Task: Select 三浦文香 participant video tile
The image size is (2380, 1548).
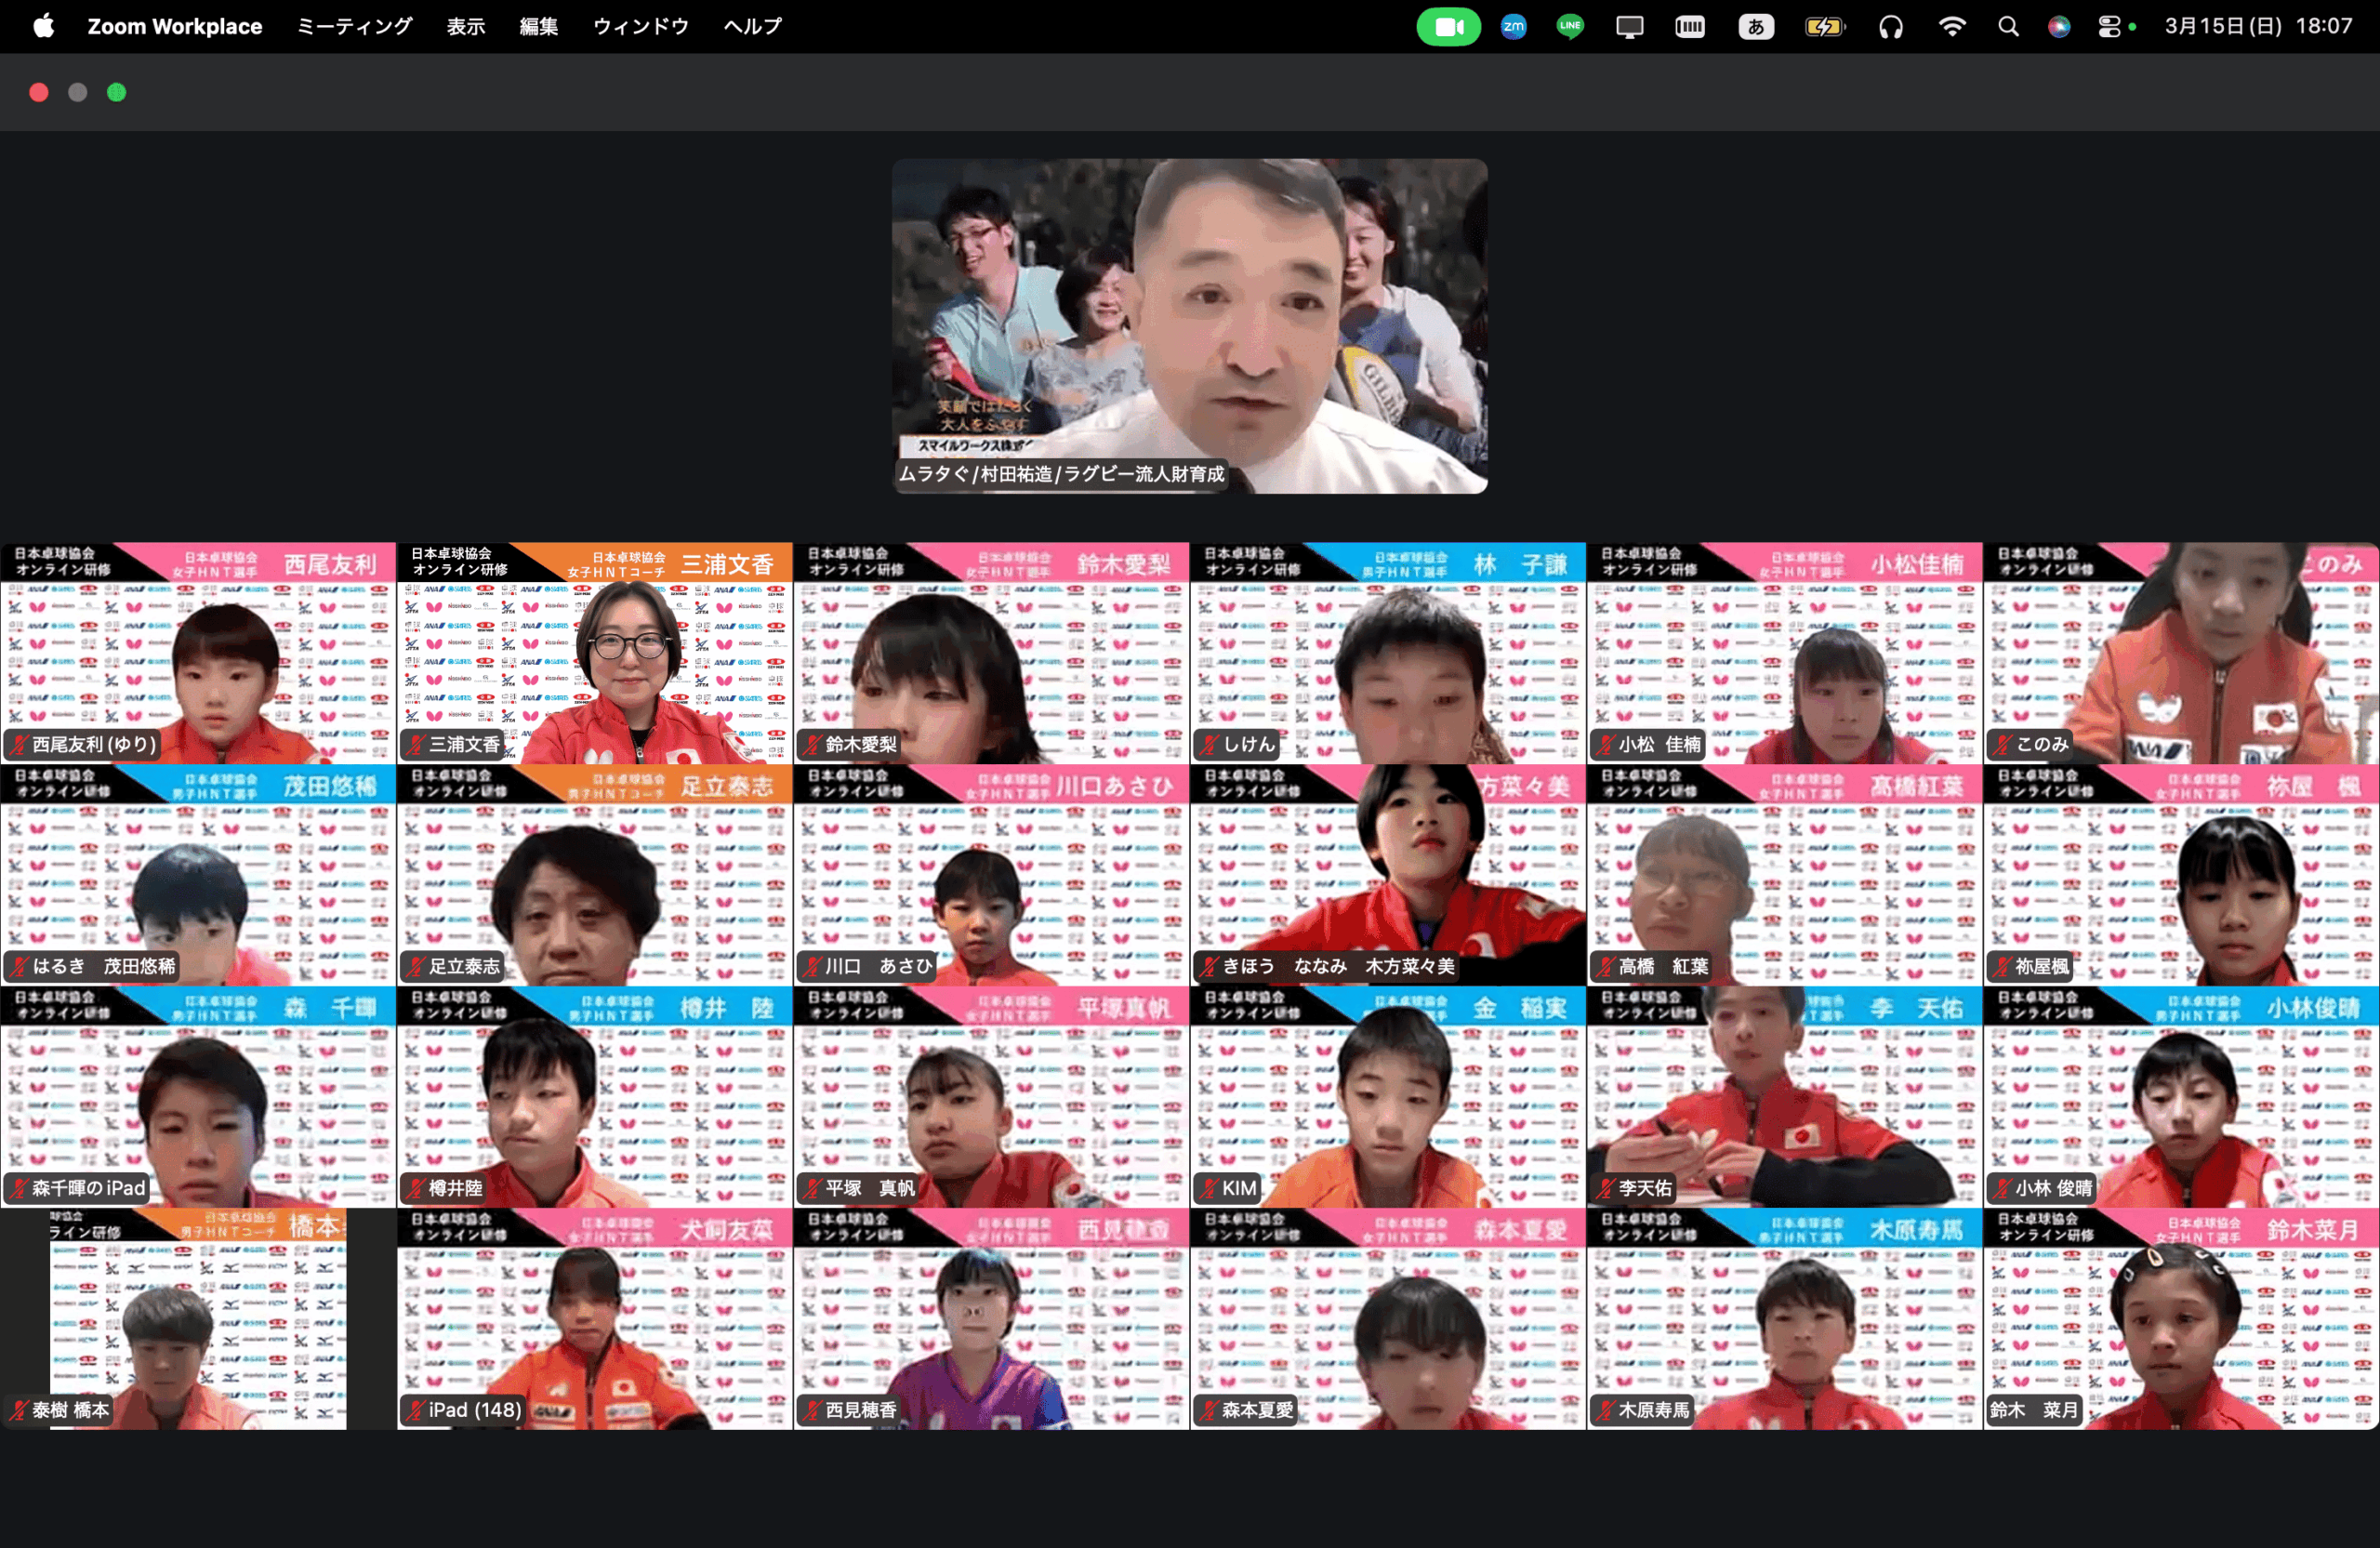Action: 594,654
